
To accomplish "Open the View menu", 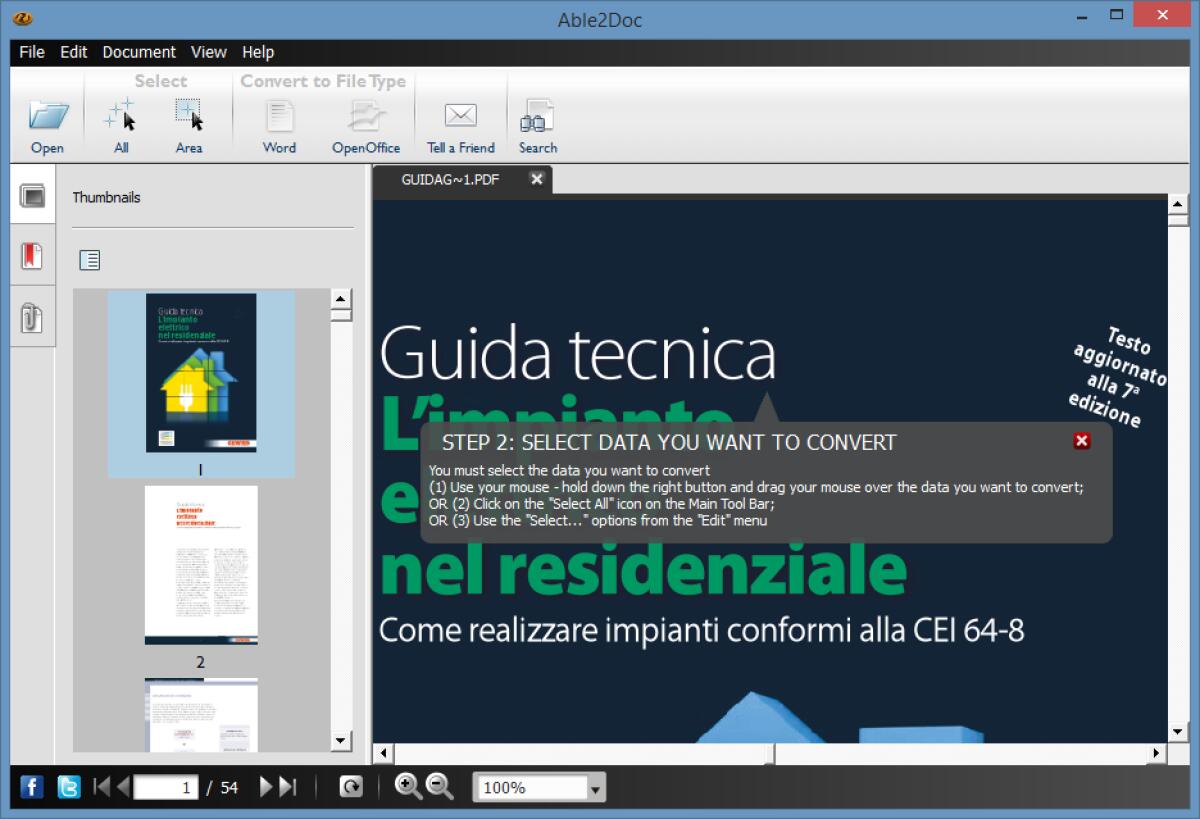I will click(x=208, y=52).
